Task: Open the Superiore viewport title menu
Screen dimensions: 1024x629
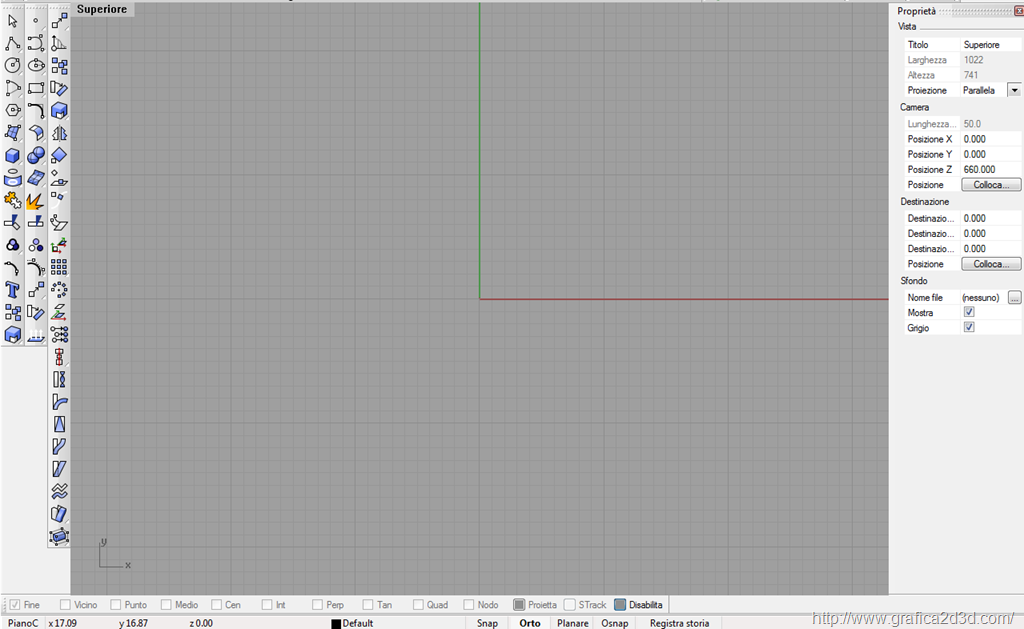Action: (101, 9)
